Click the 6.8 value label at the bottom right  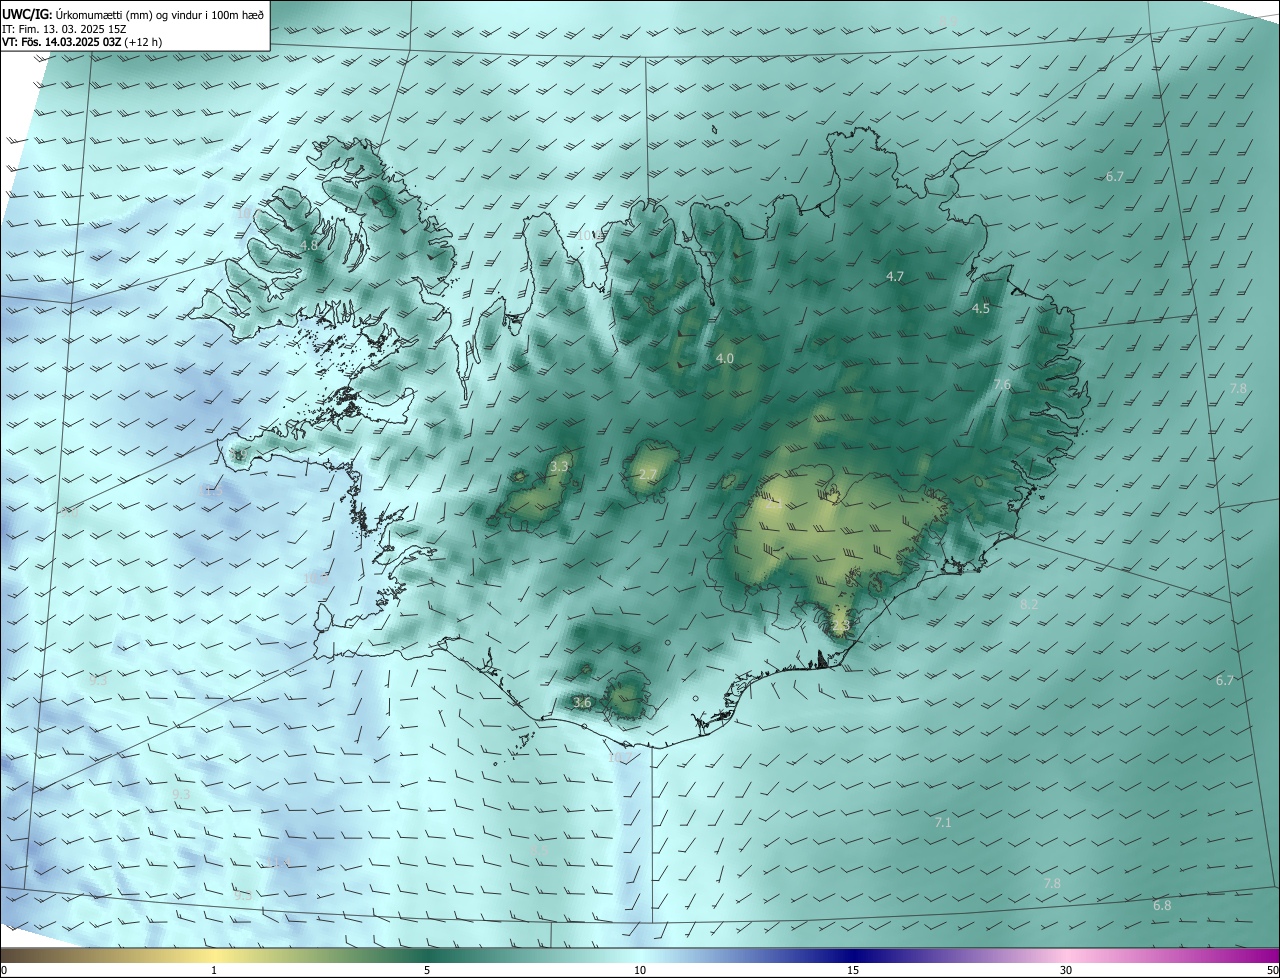[1162, 906]
